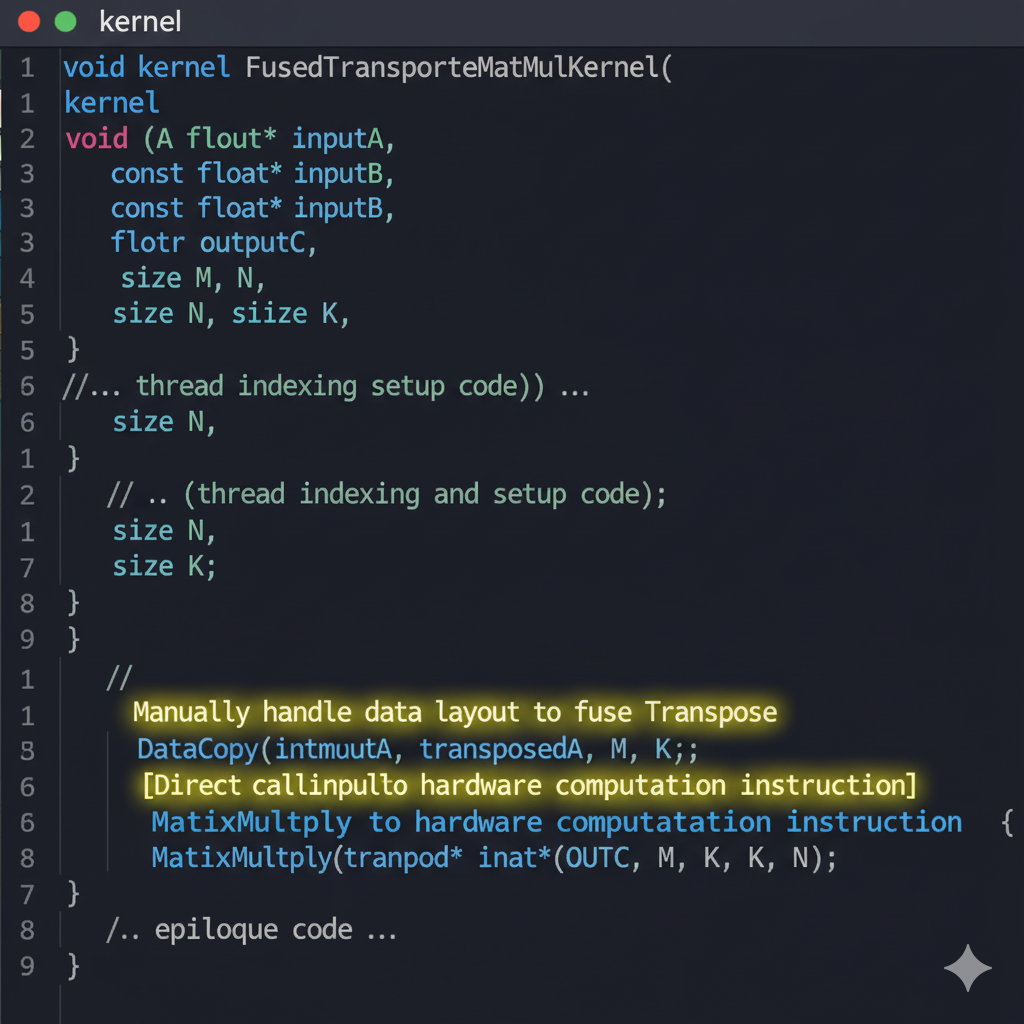This screenshot has width=1024, height=1024.
Task: Click comment "(thread indexing and setup code);"
Action: [x=424, y=494]
